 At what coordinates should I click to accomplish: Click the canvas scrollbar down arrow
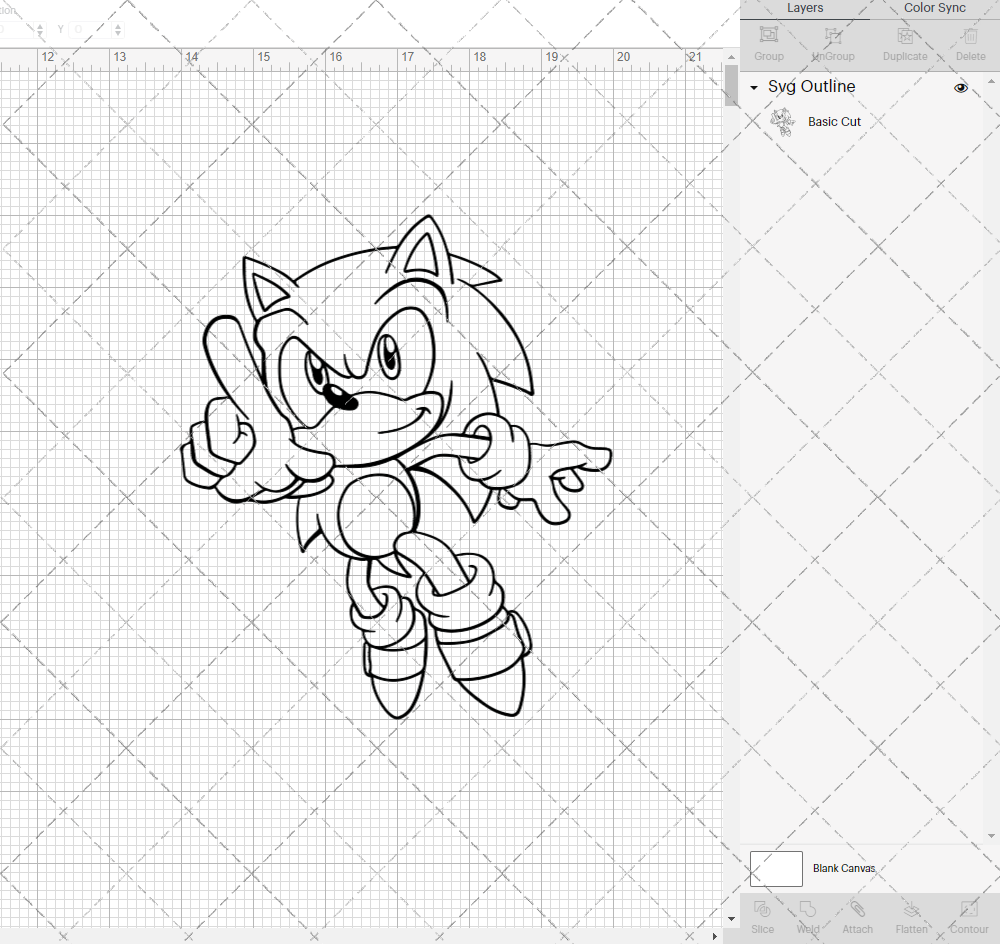[x=732, y=919]
